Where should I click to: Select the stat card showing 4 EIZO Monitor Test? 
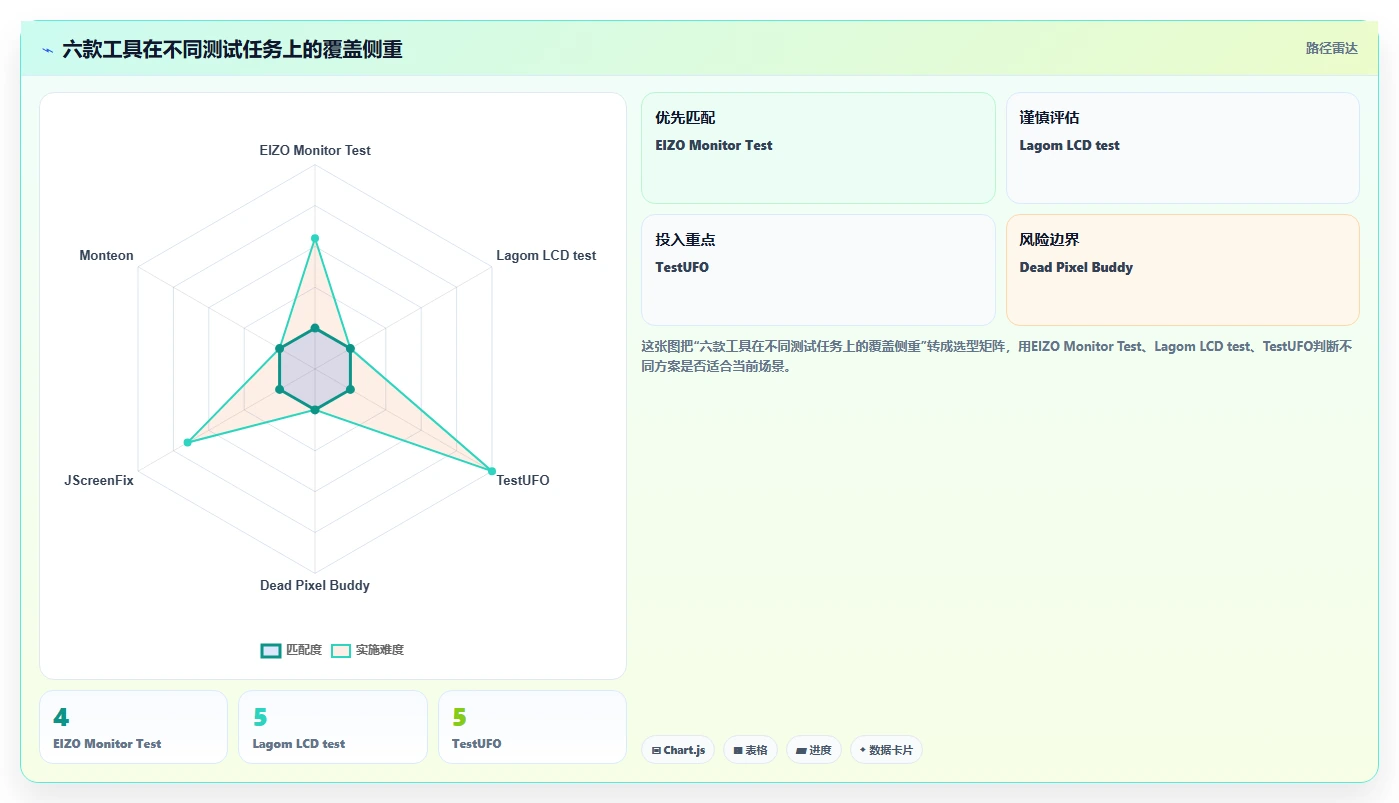coord(133,727)
